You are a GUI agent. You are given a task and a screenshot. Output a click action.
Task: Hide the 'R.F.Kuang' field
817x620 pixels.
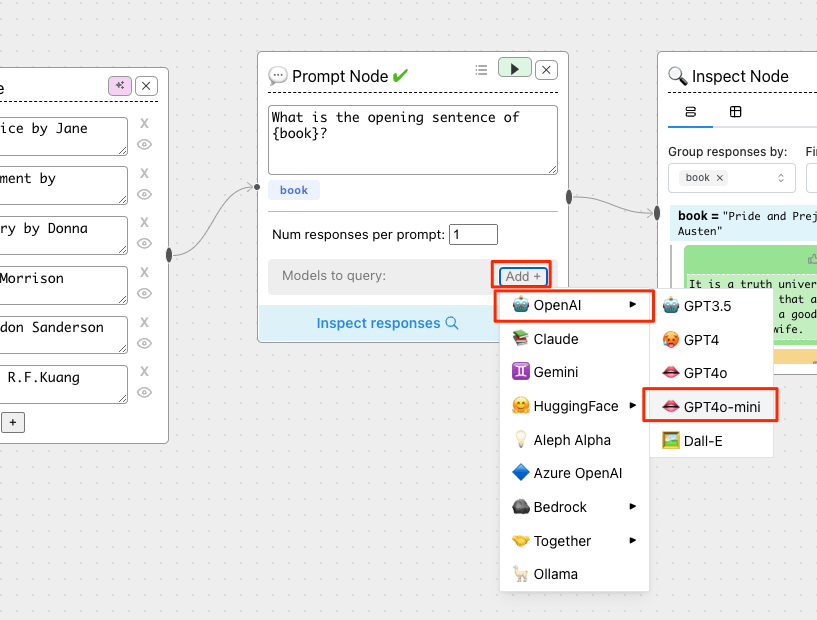(144, 392)
